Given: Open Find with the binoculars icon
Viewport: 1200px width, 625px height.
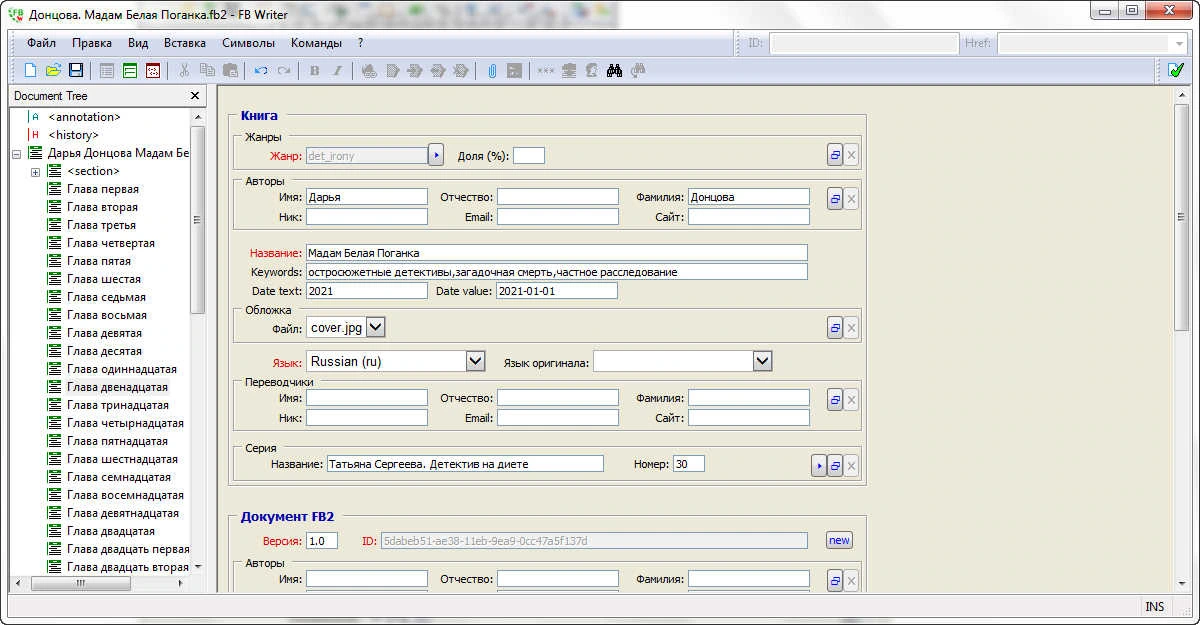Looking at the screenshot, I should click(615, 71).
